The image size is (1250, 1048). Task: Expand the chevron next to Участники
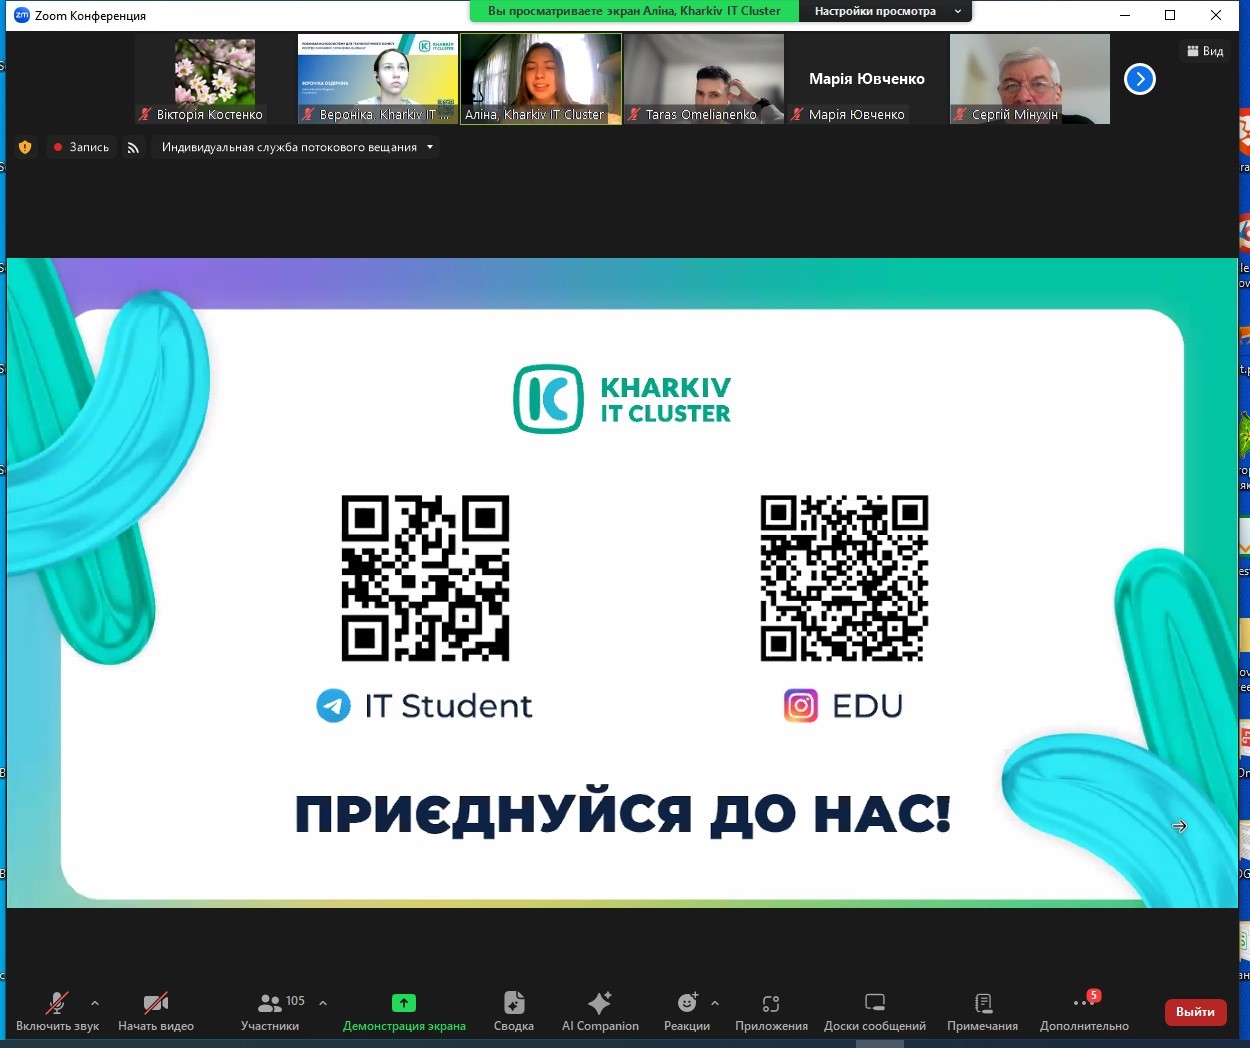(x=323, y=1002)
